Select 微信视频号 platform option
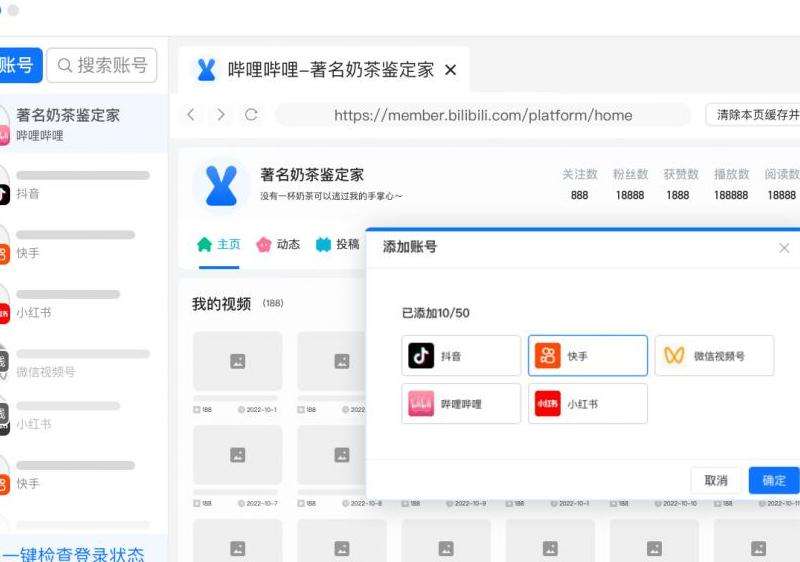Image resolution: width=800 pixels, height=562 pixels. pos(714,356)
